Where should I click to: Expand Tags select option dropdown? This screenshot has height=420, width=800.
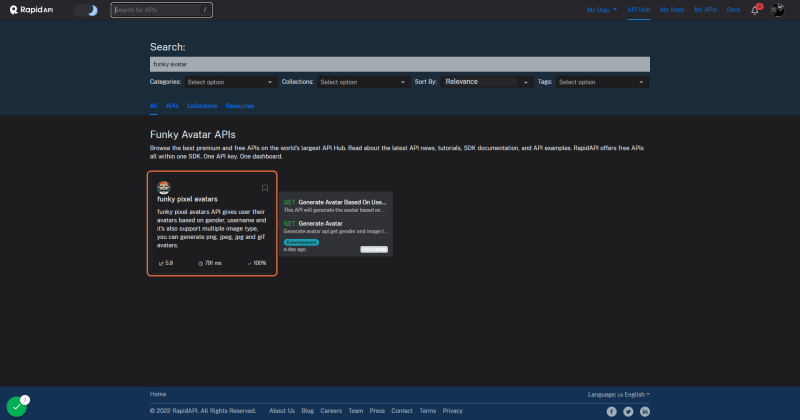pyautogui.click(x=602, y=82)
